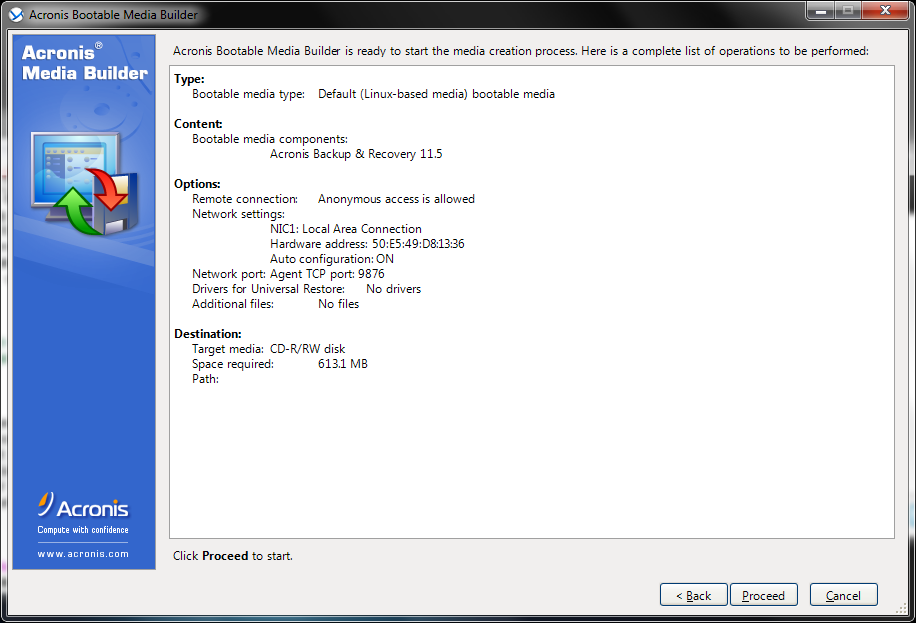Select 'Anonymous access is allowed' value
916x623 pixels.
396,199
